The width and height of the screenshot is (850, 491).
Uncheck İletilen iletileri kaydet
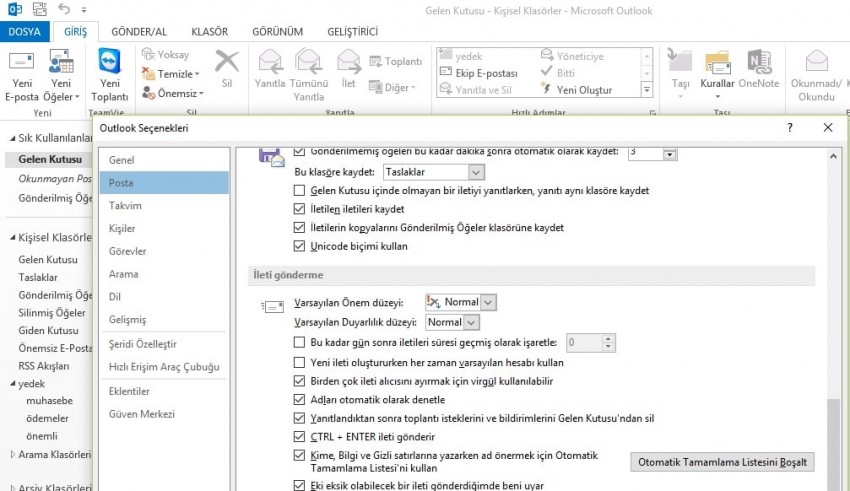point(299,209)
